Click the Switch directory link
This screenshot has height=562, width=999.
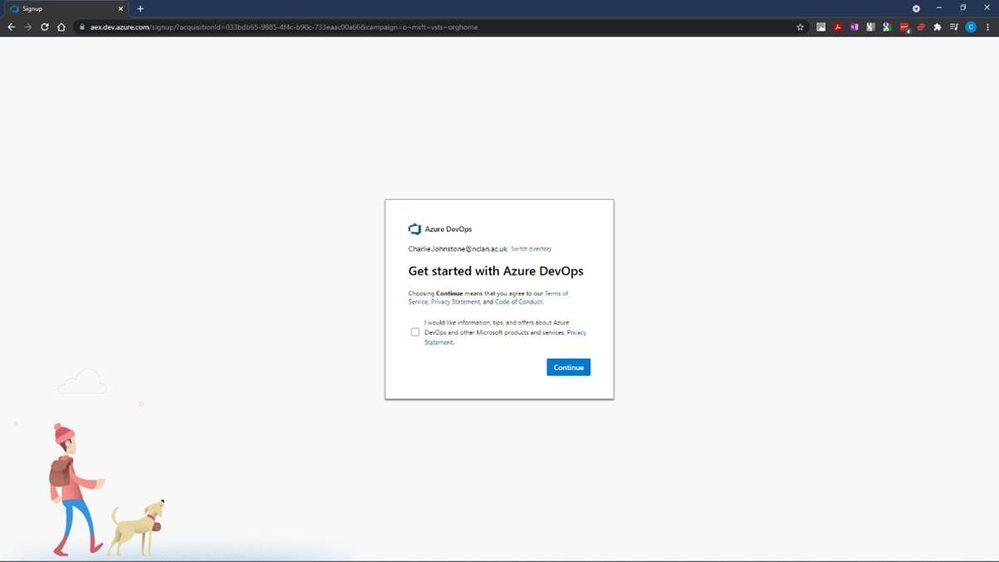click(531, 249)
